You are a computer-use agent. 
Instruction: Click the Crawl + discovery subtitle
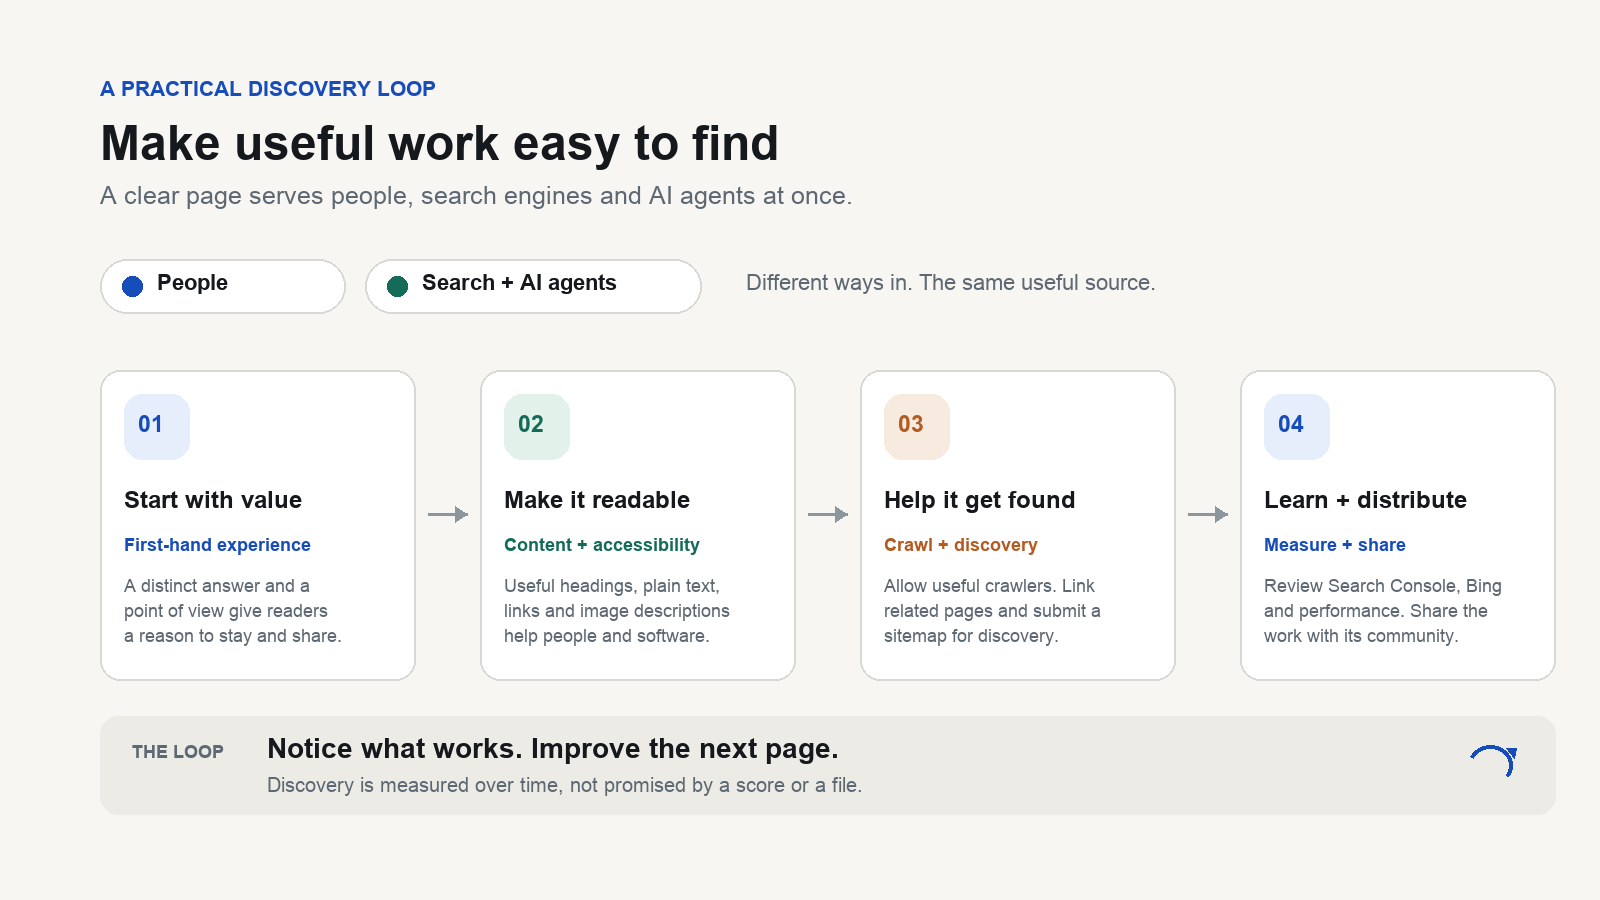(961, 545)
